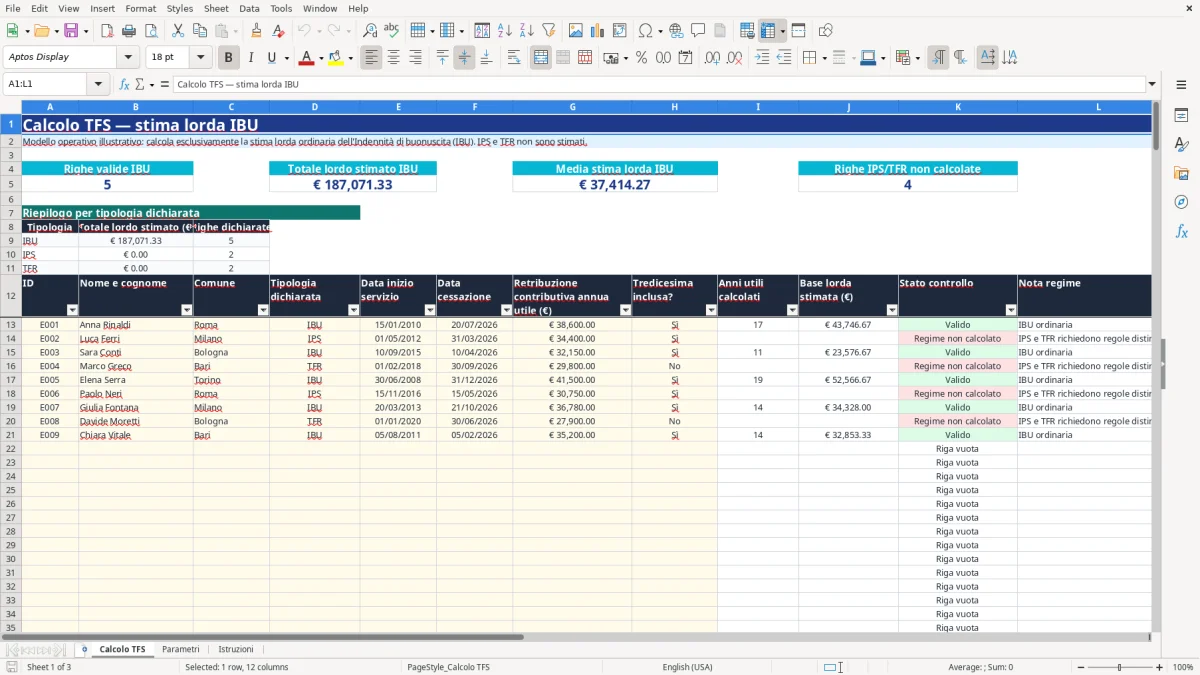Image resolution: width=1200 pixels, height=675 pixels.
Task: Open the filter dropdown for Stato controllo
Action: pos(1011,310)
